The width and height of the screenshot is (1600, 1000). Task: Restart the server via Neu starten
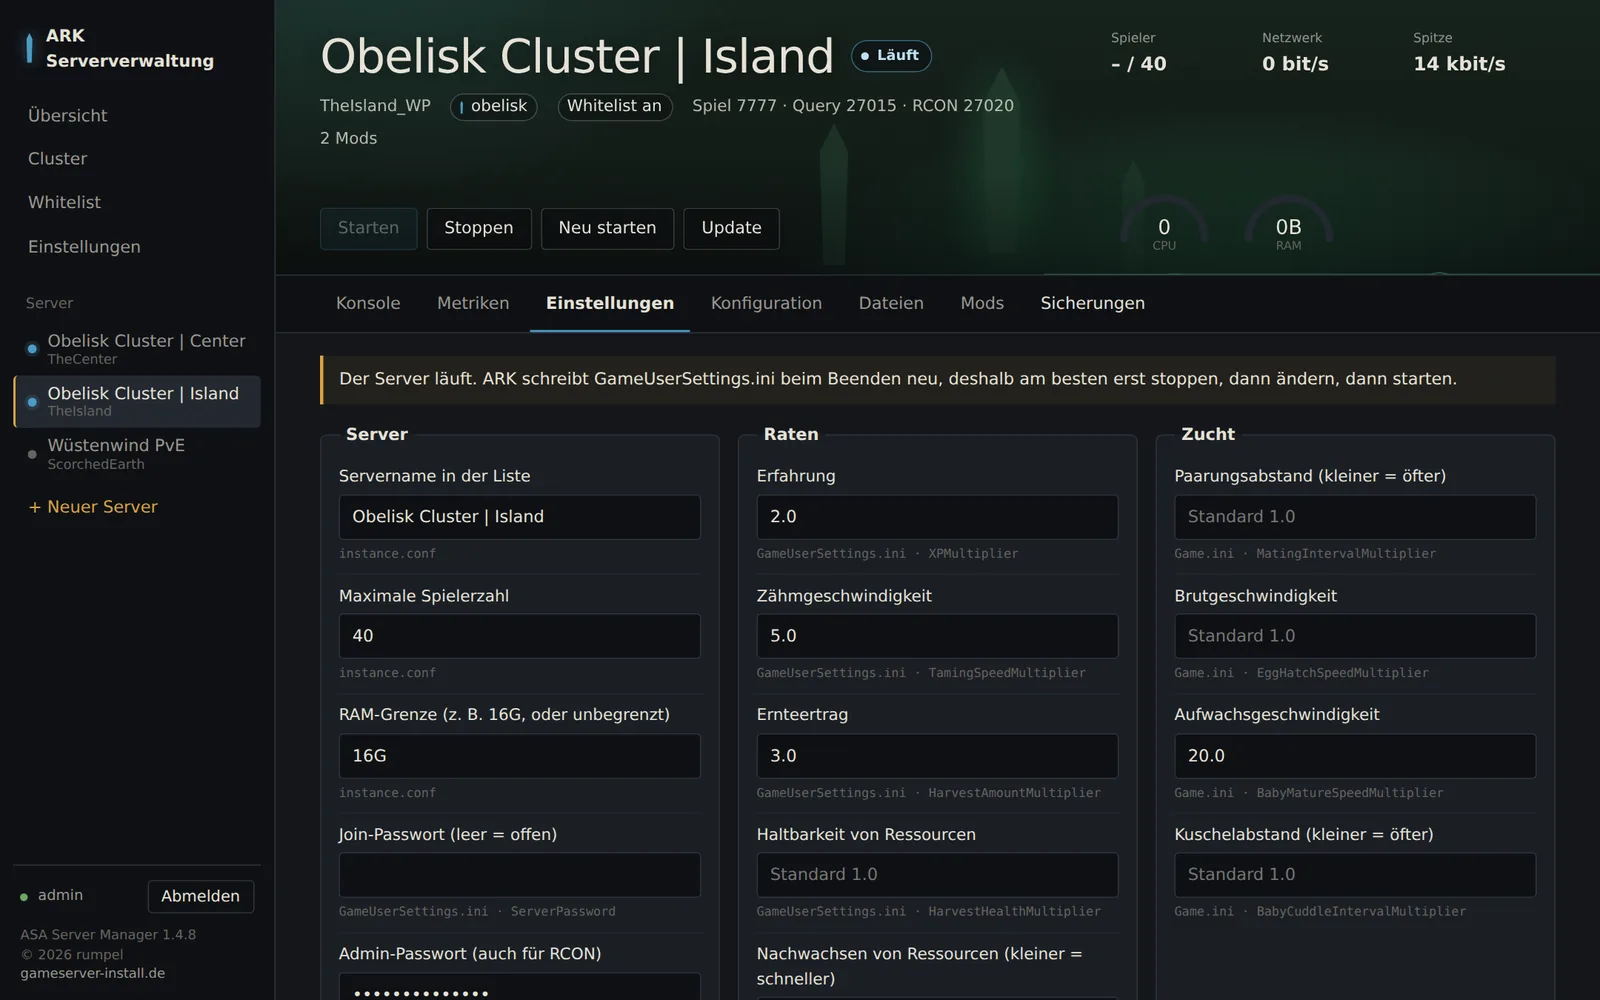pyautogui.click(x=607, y=228)
